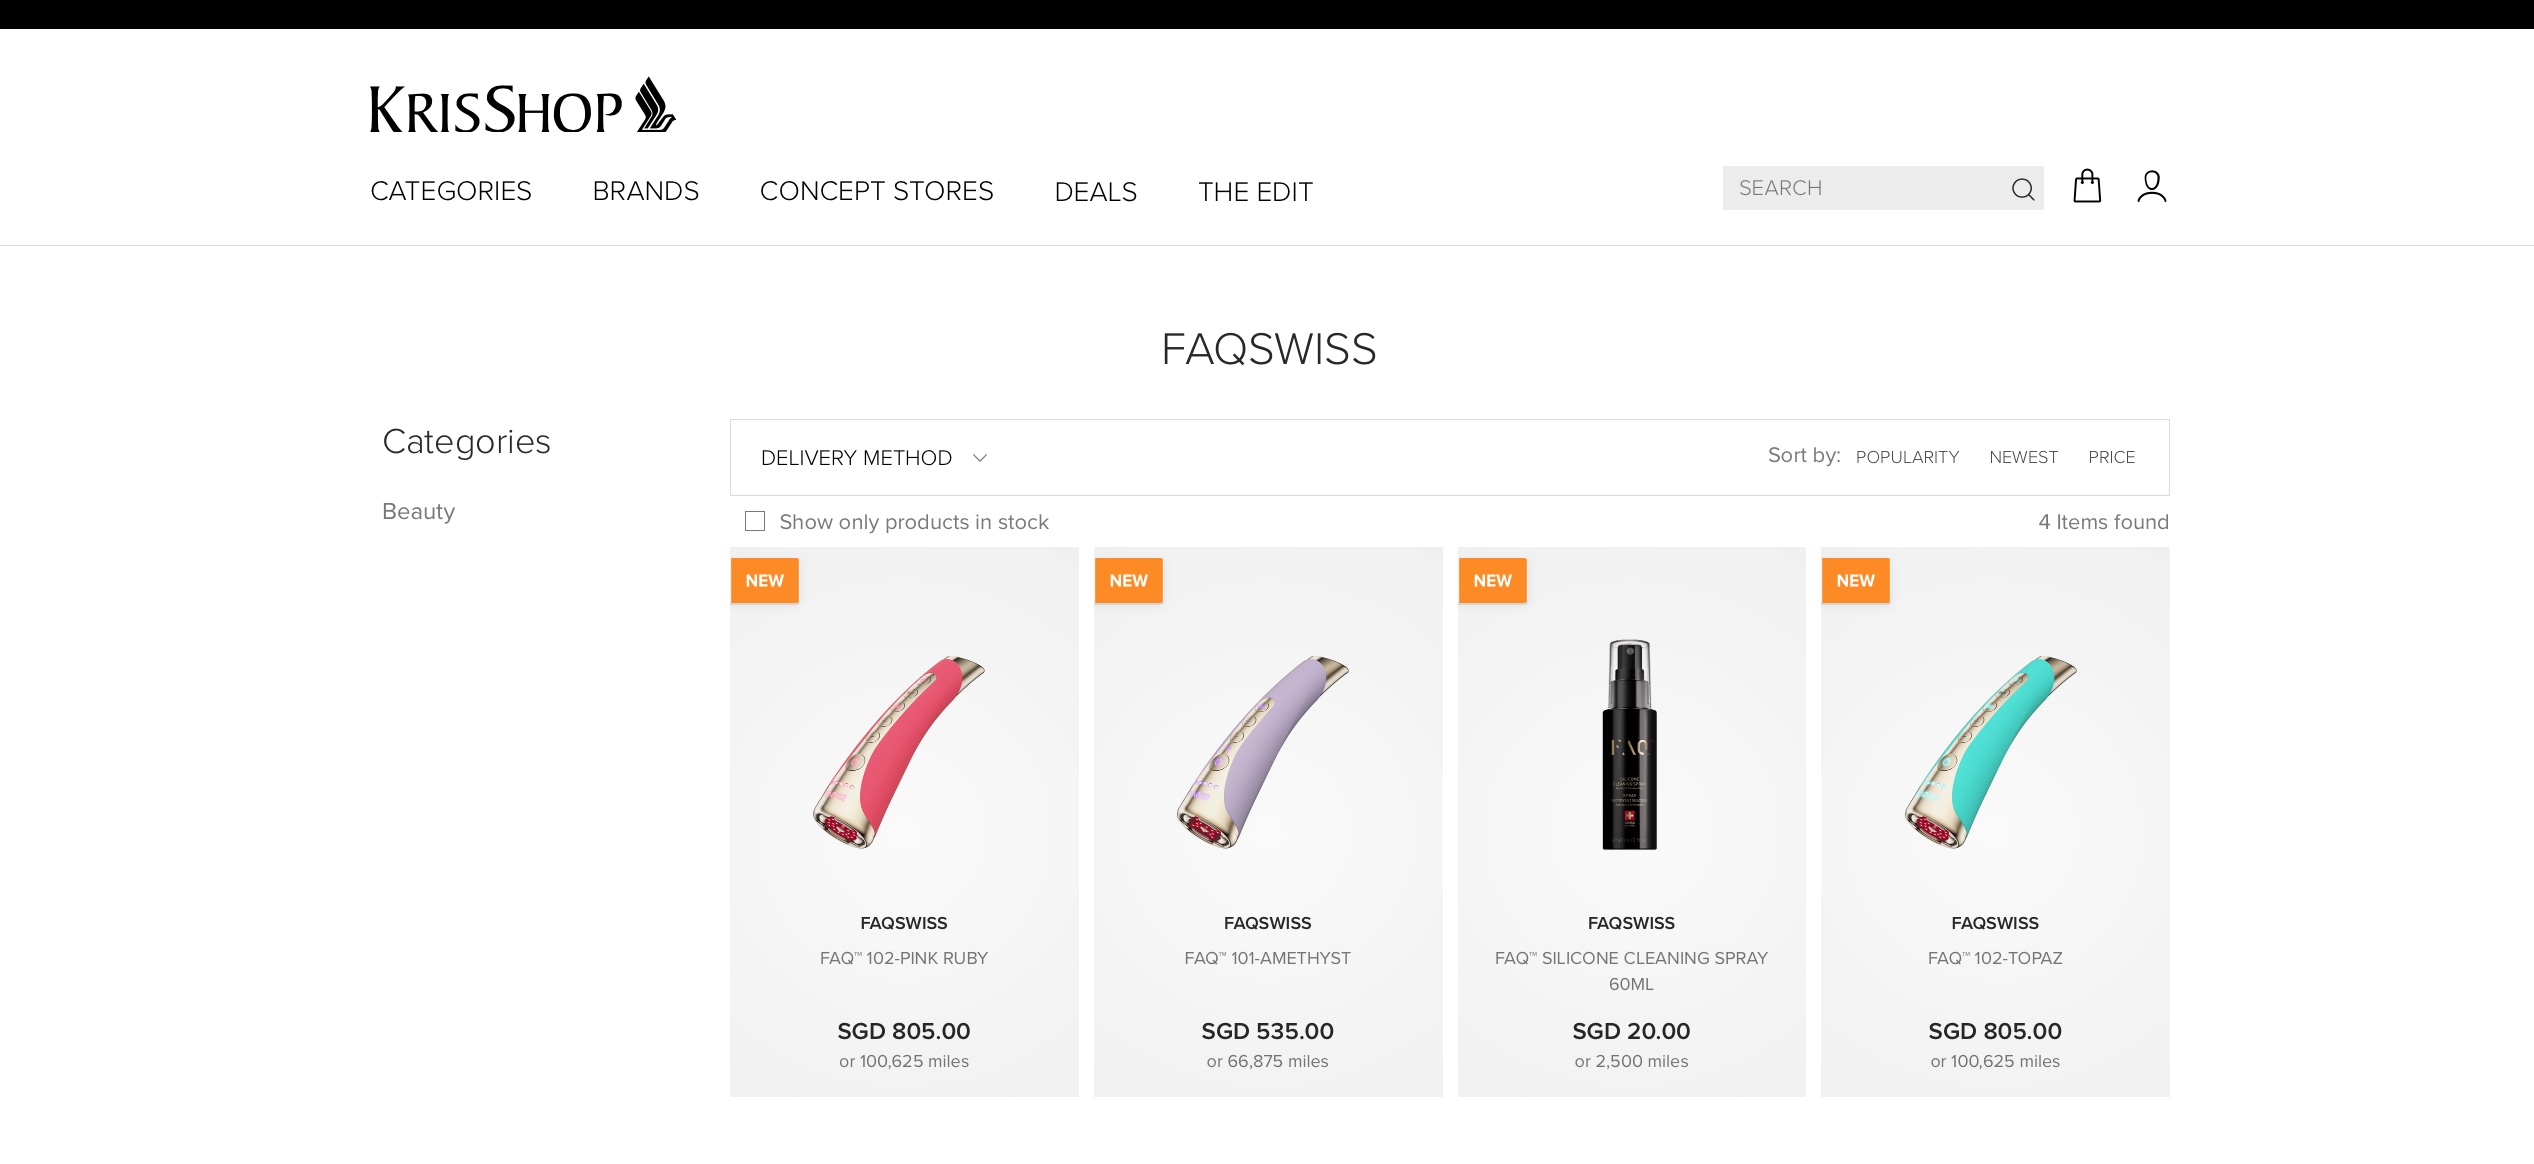Open the user account profile icon
This screenshot has height=1164, width=2534.
(x=2152, y=187)
